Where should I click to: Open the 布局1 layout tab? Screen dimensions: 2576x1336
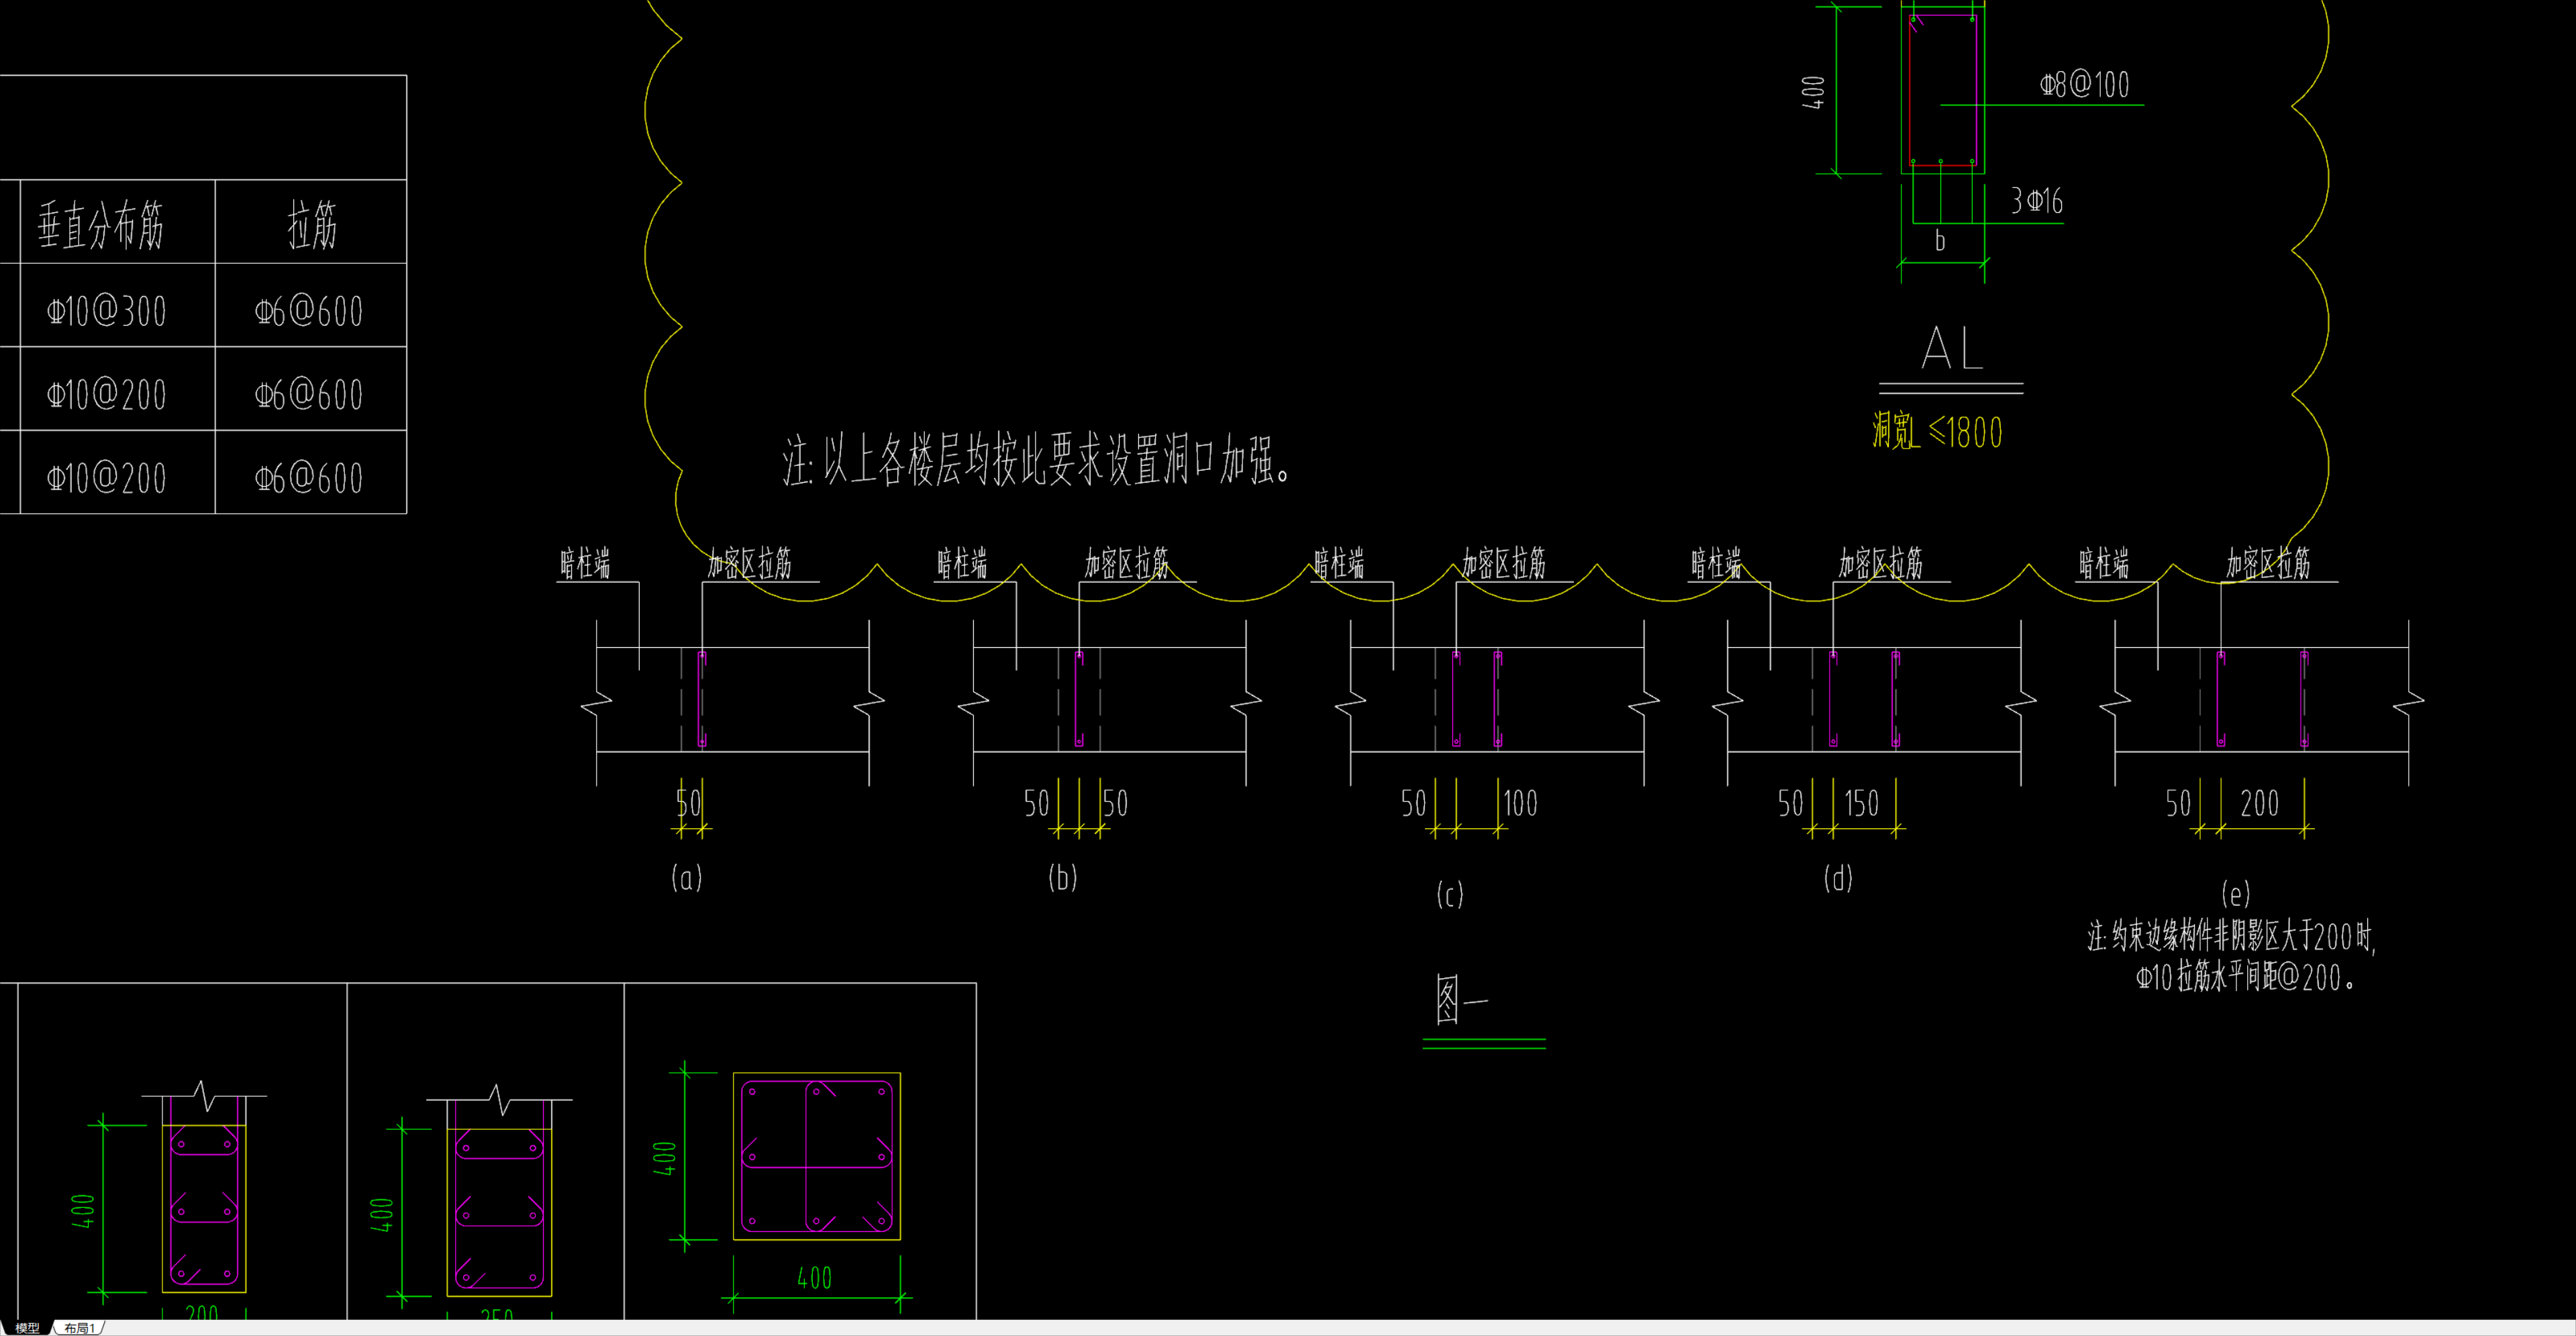tap(78, 1328)
